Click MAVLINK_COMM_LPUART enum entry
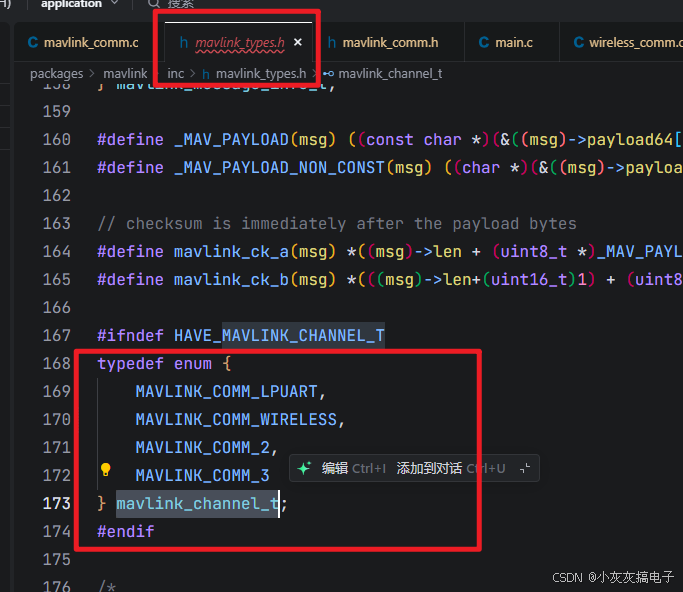The width and height of the screenshot is (683, 592). point(226,392)
